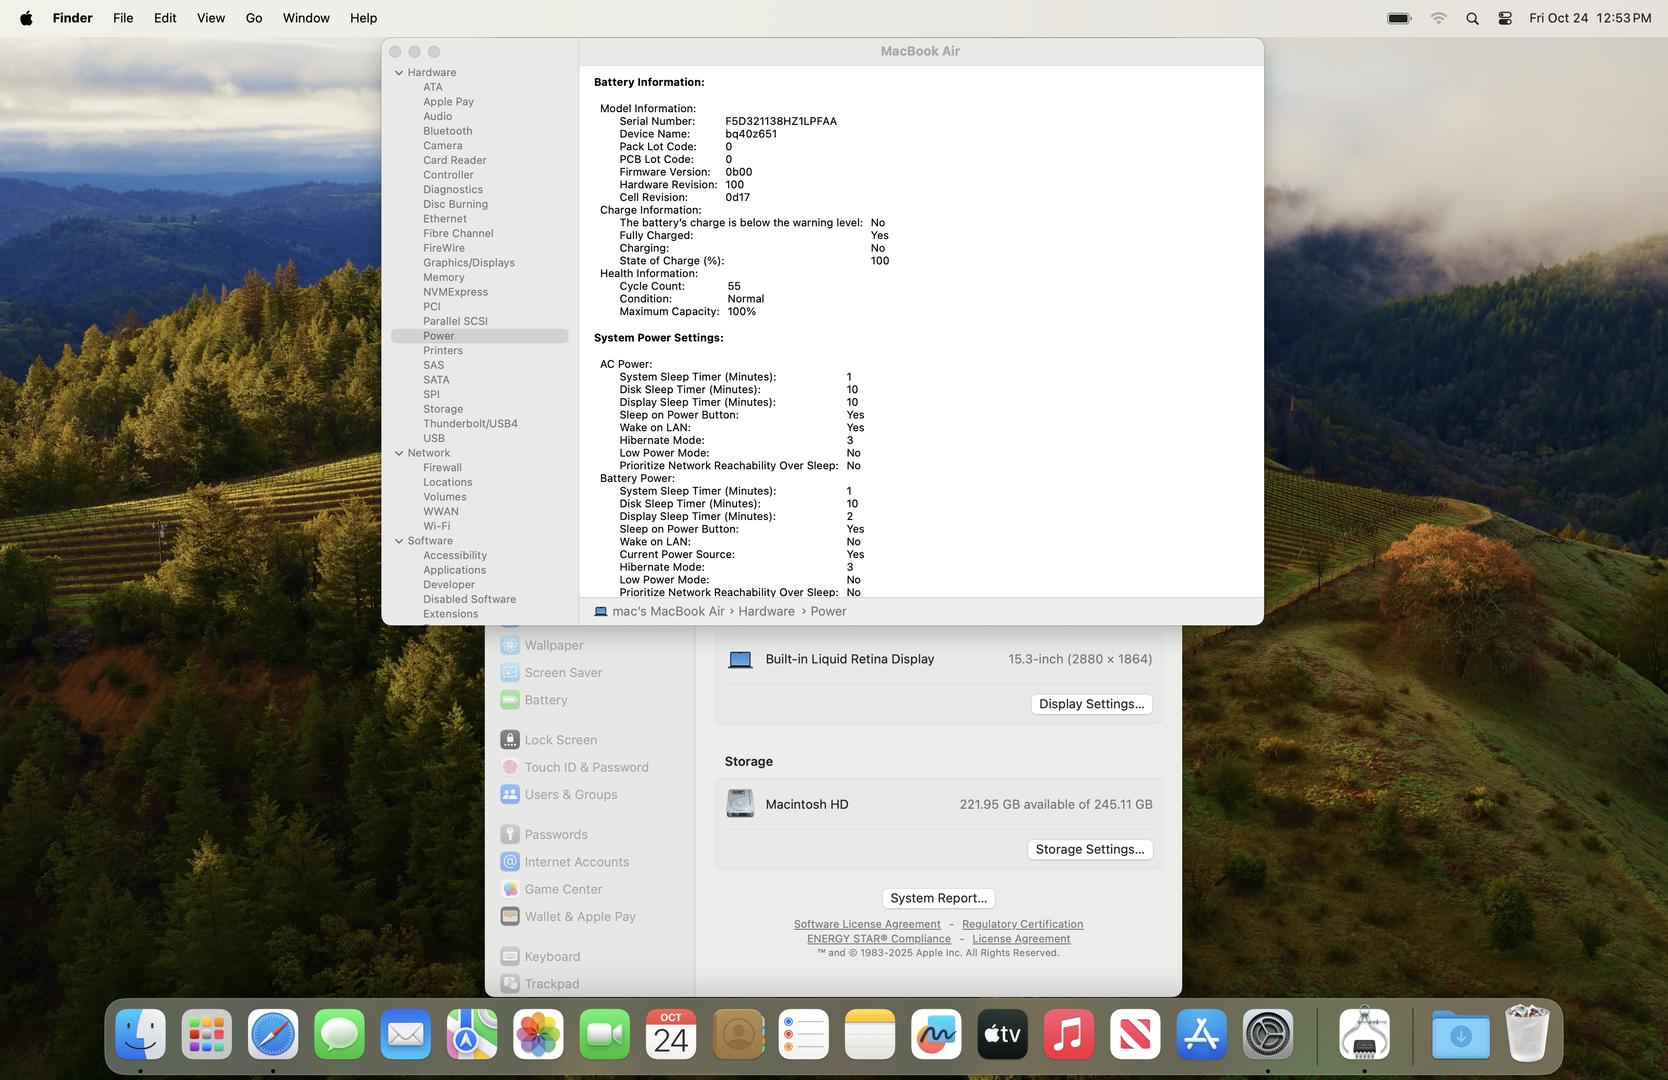Image resolution: width=1668 pixels, height=1080 pixels.
Task: Open the File menu
Action: coord(123,18)
